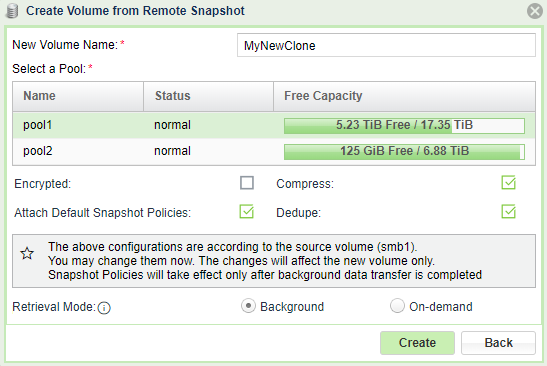Click pool1 free capacity bar
The width and height of the screenshot is (547, 366).
click(x=404, y=126)
